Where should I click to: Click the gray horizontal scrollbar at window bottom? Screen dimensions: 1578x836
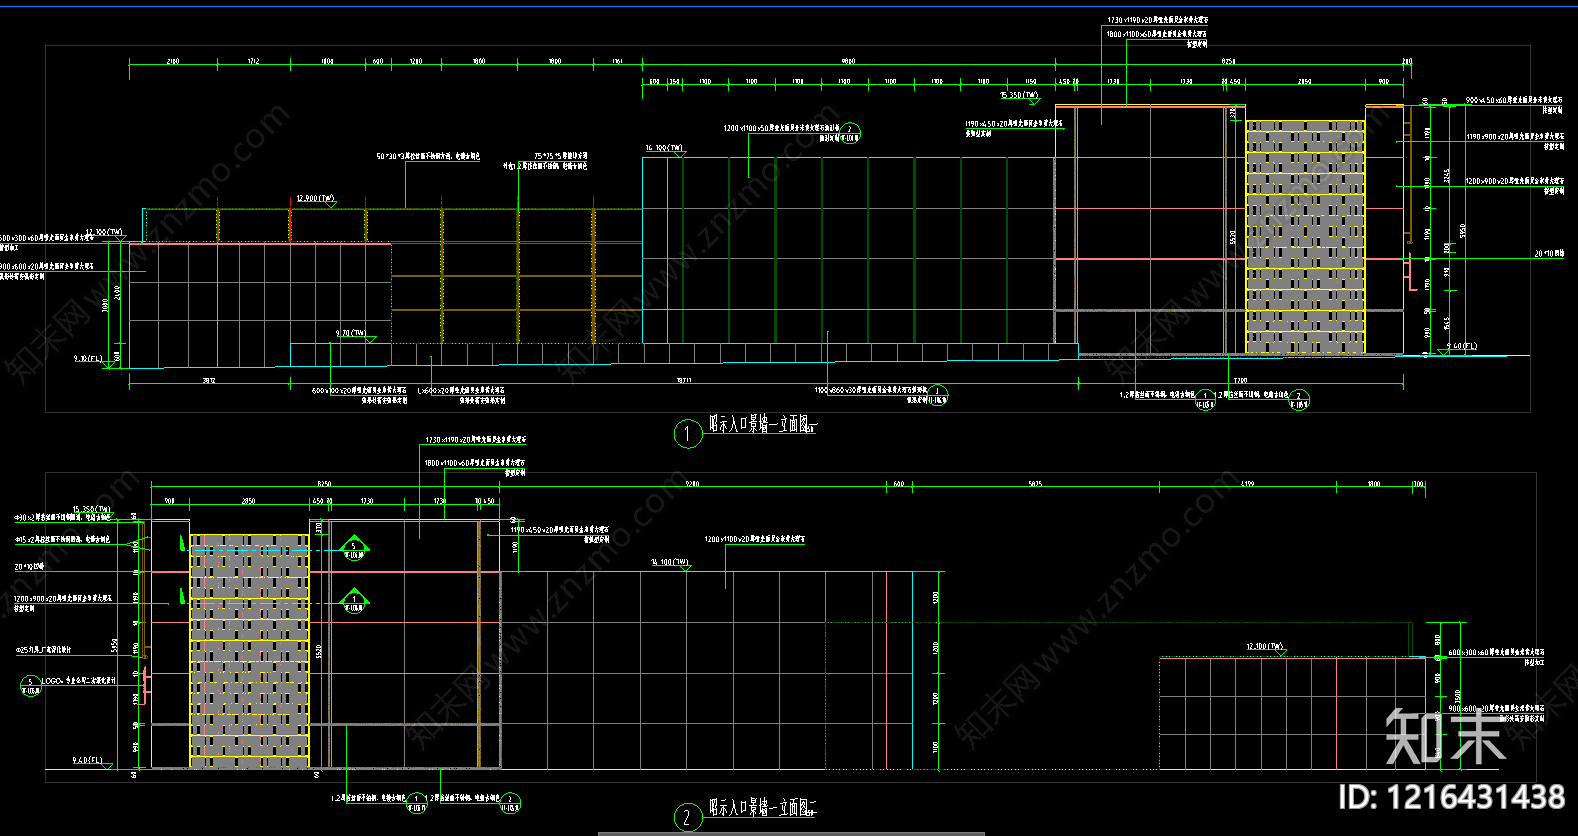click(x=792, y=832)
